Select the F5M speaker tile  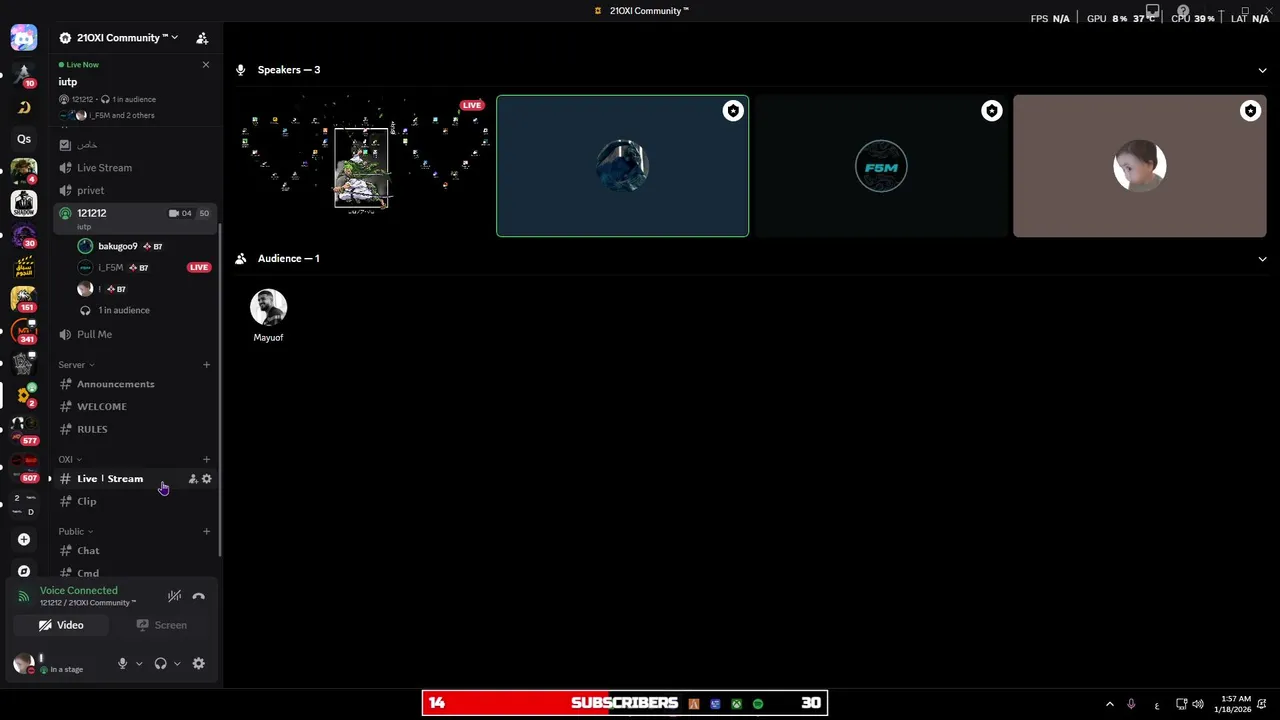[881, 166]
